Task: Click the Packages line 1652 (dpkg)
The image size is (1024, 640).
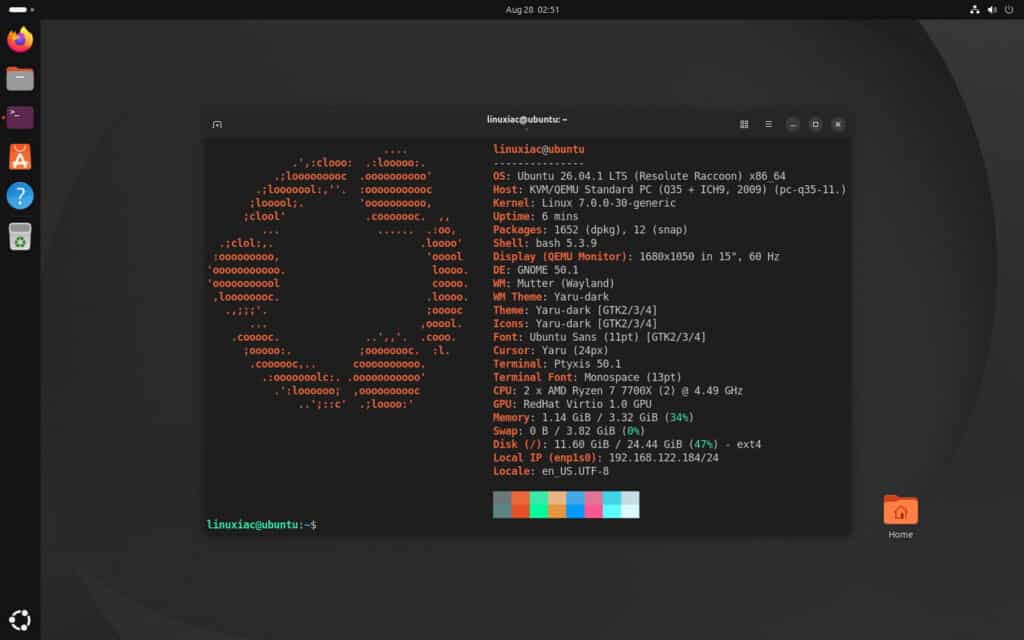Action: point(590,230)
